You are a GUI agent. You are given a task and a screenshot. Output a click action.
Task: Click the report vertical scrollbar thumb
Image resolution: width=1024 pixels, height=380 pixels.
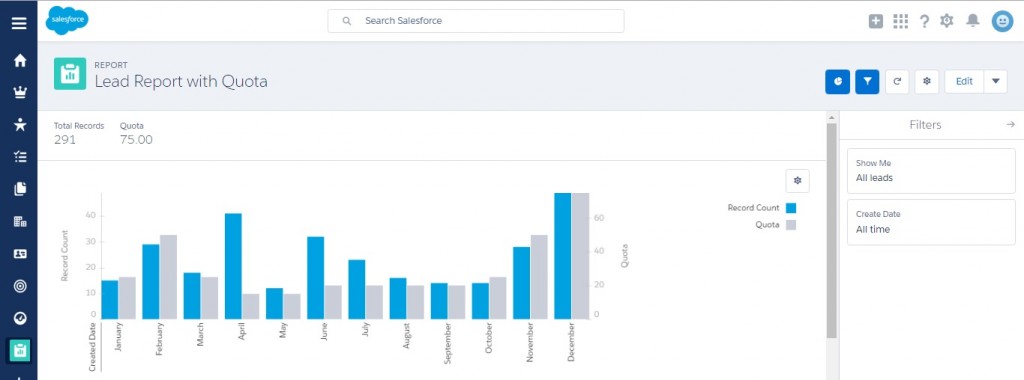[831, 230]
